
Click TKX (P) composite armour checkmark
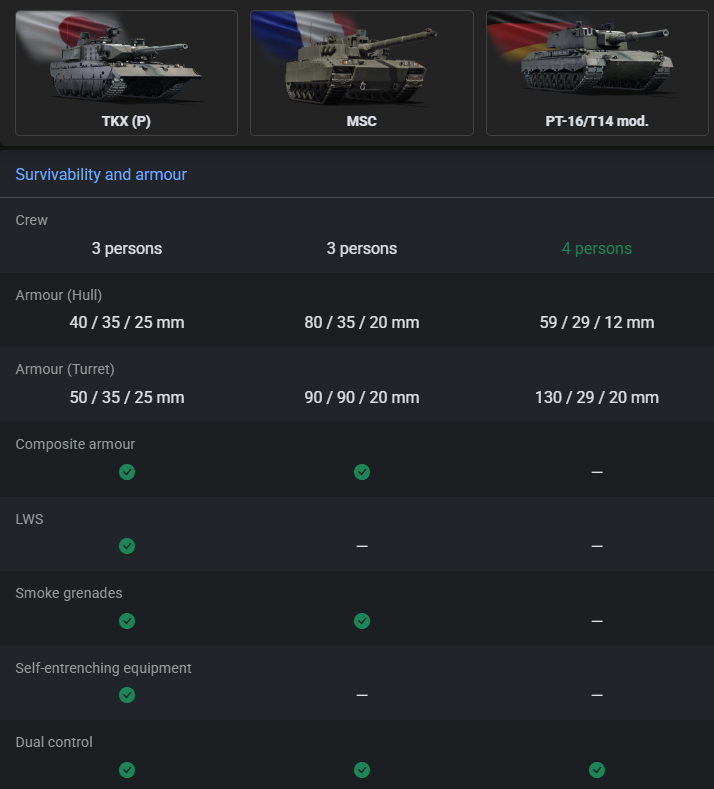127,472
